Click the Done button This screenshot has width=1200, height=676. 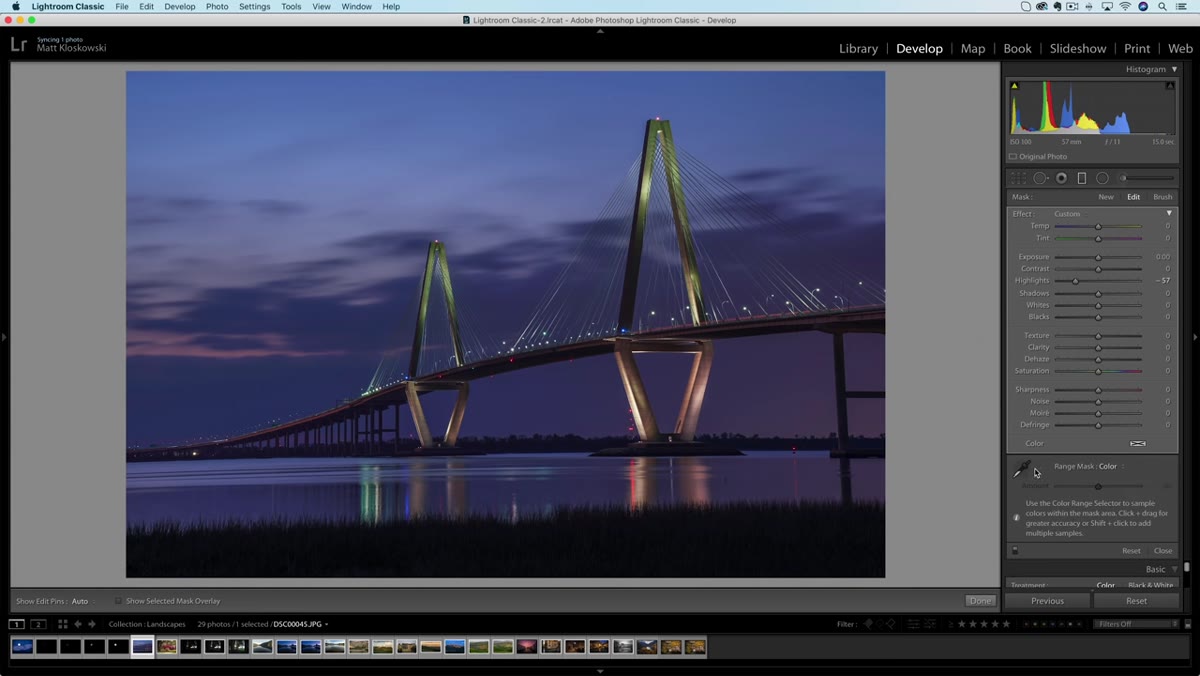pos(980,601)
